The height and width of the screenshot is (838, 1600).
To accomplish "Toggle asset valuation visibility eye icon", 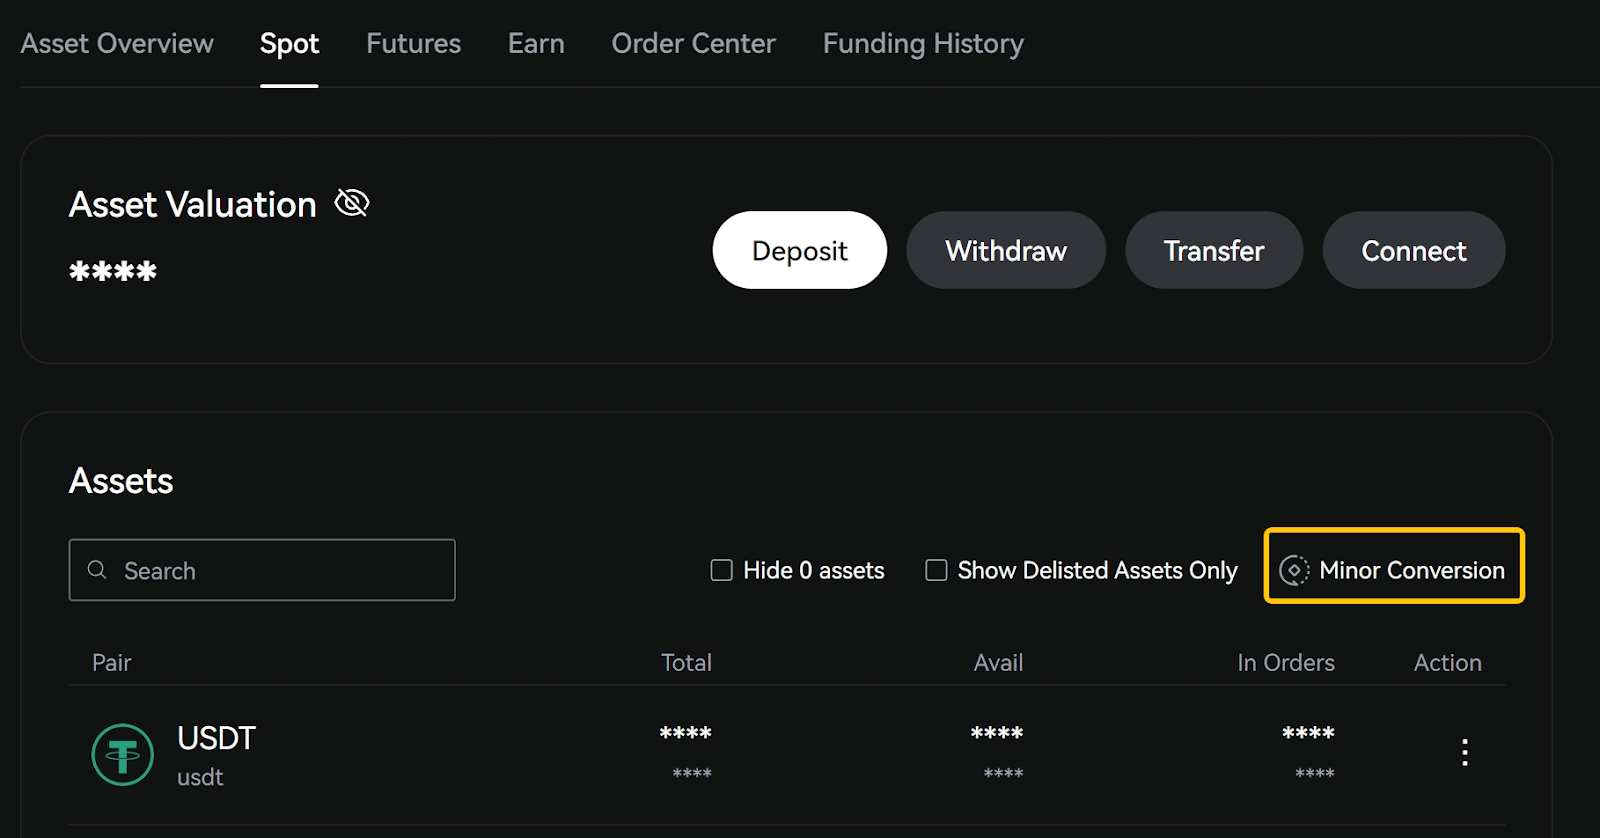I will (x=352, y=204).
